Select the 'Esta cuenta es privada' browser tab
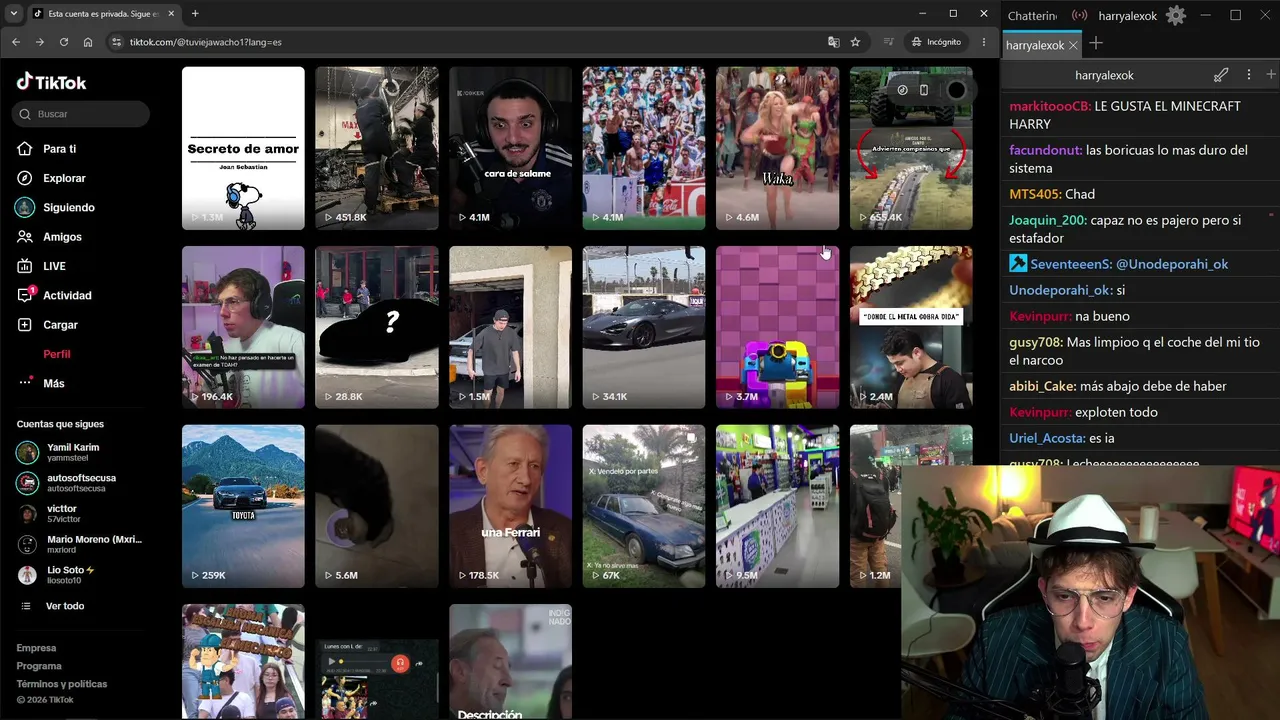 (103, 14)
